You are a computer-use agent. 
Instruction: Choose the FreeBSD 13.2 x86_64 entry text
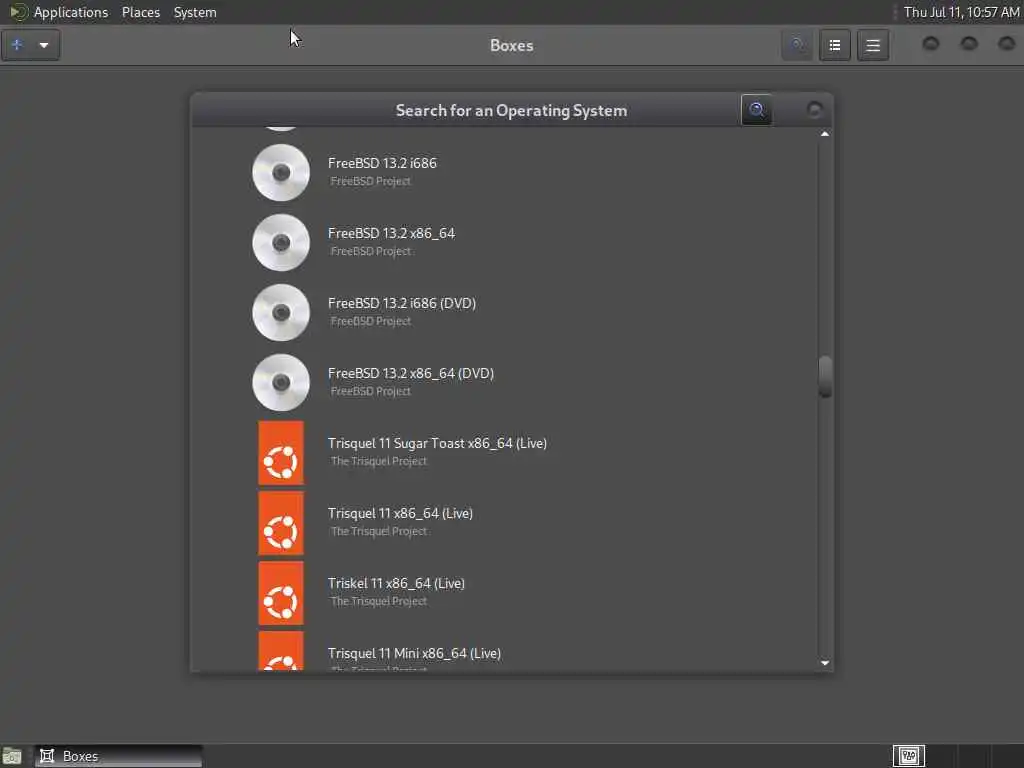(391, 233)
